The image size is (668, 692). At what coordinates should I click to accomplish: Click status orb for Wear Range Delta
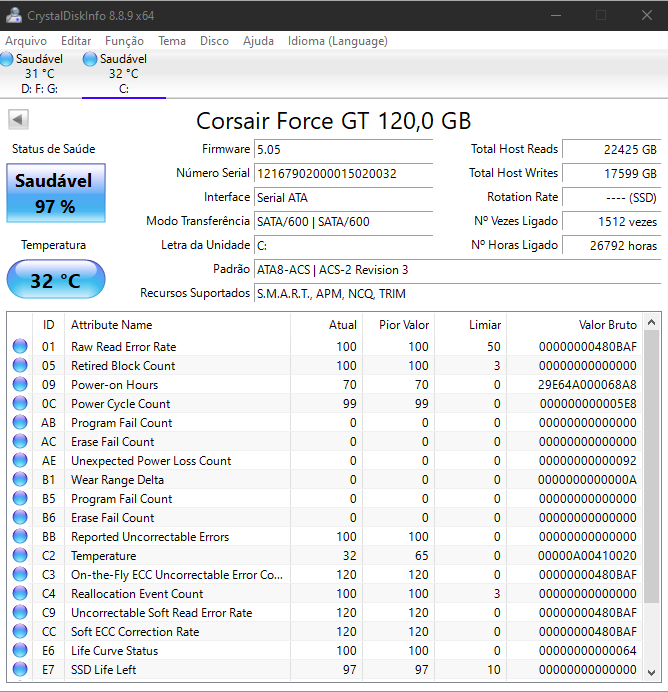click(20, 479)
